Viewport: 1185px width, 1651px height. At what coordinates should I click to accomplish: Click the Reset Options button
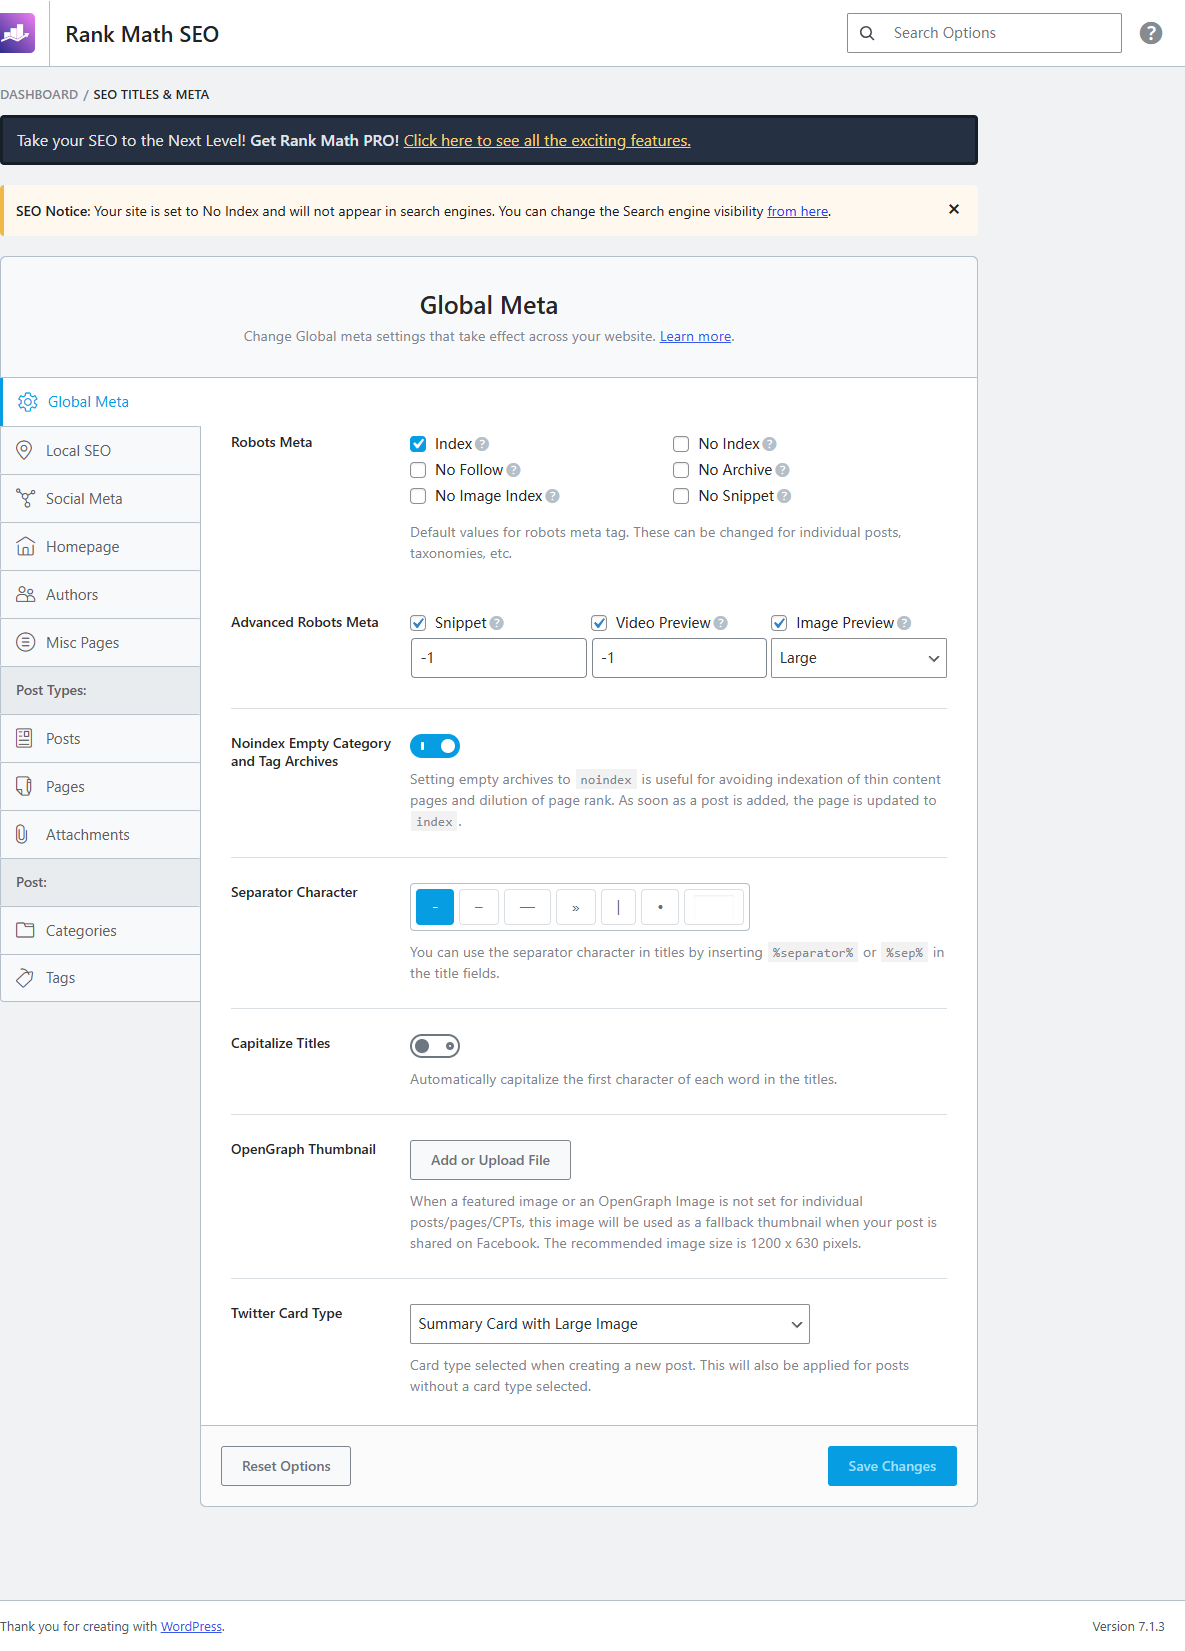286,1466
